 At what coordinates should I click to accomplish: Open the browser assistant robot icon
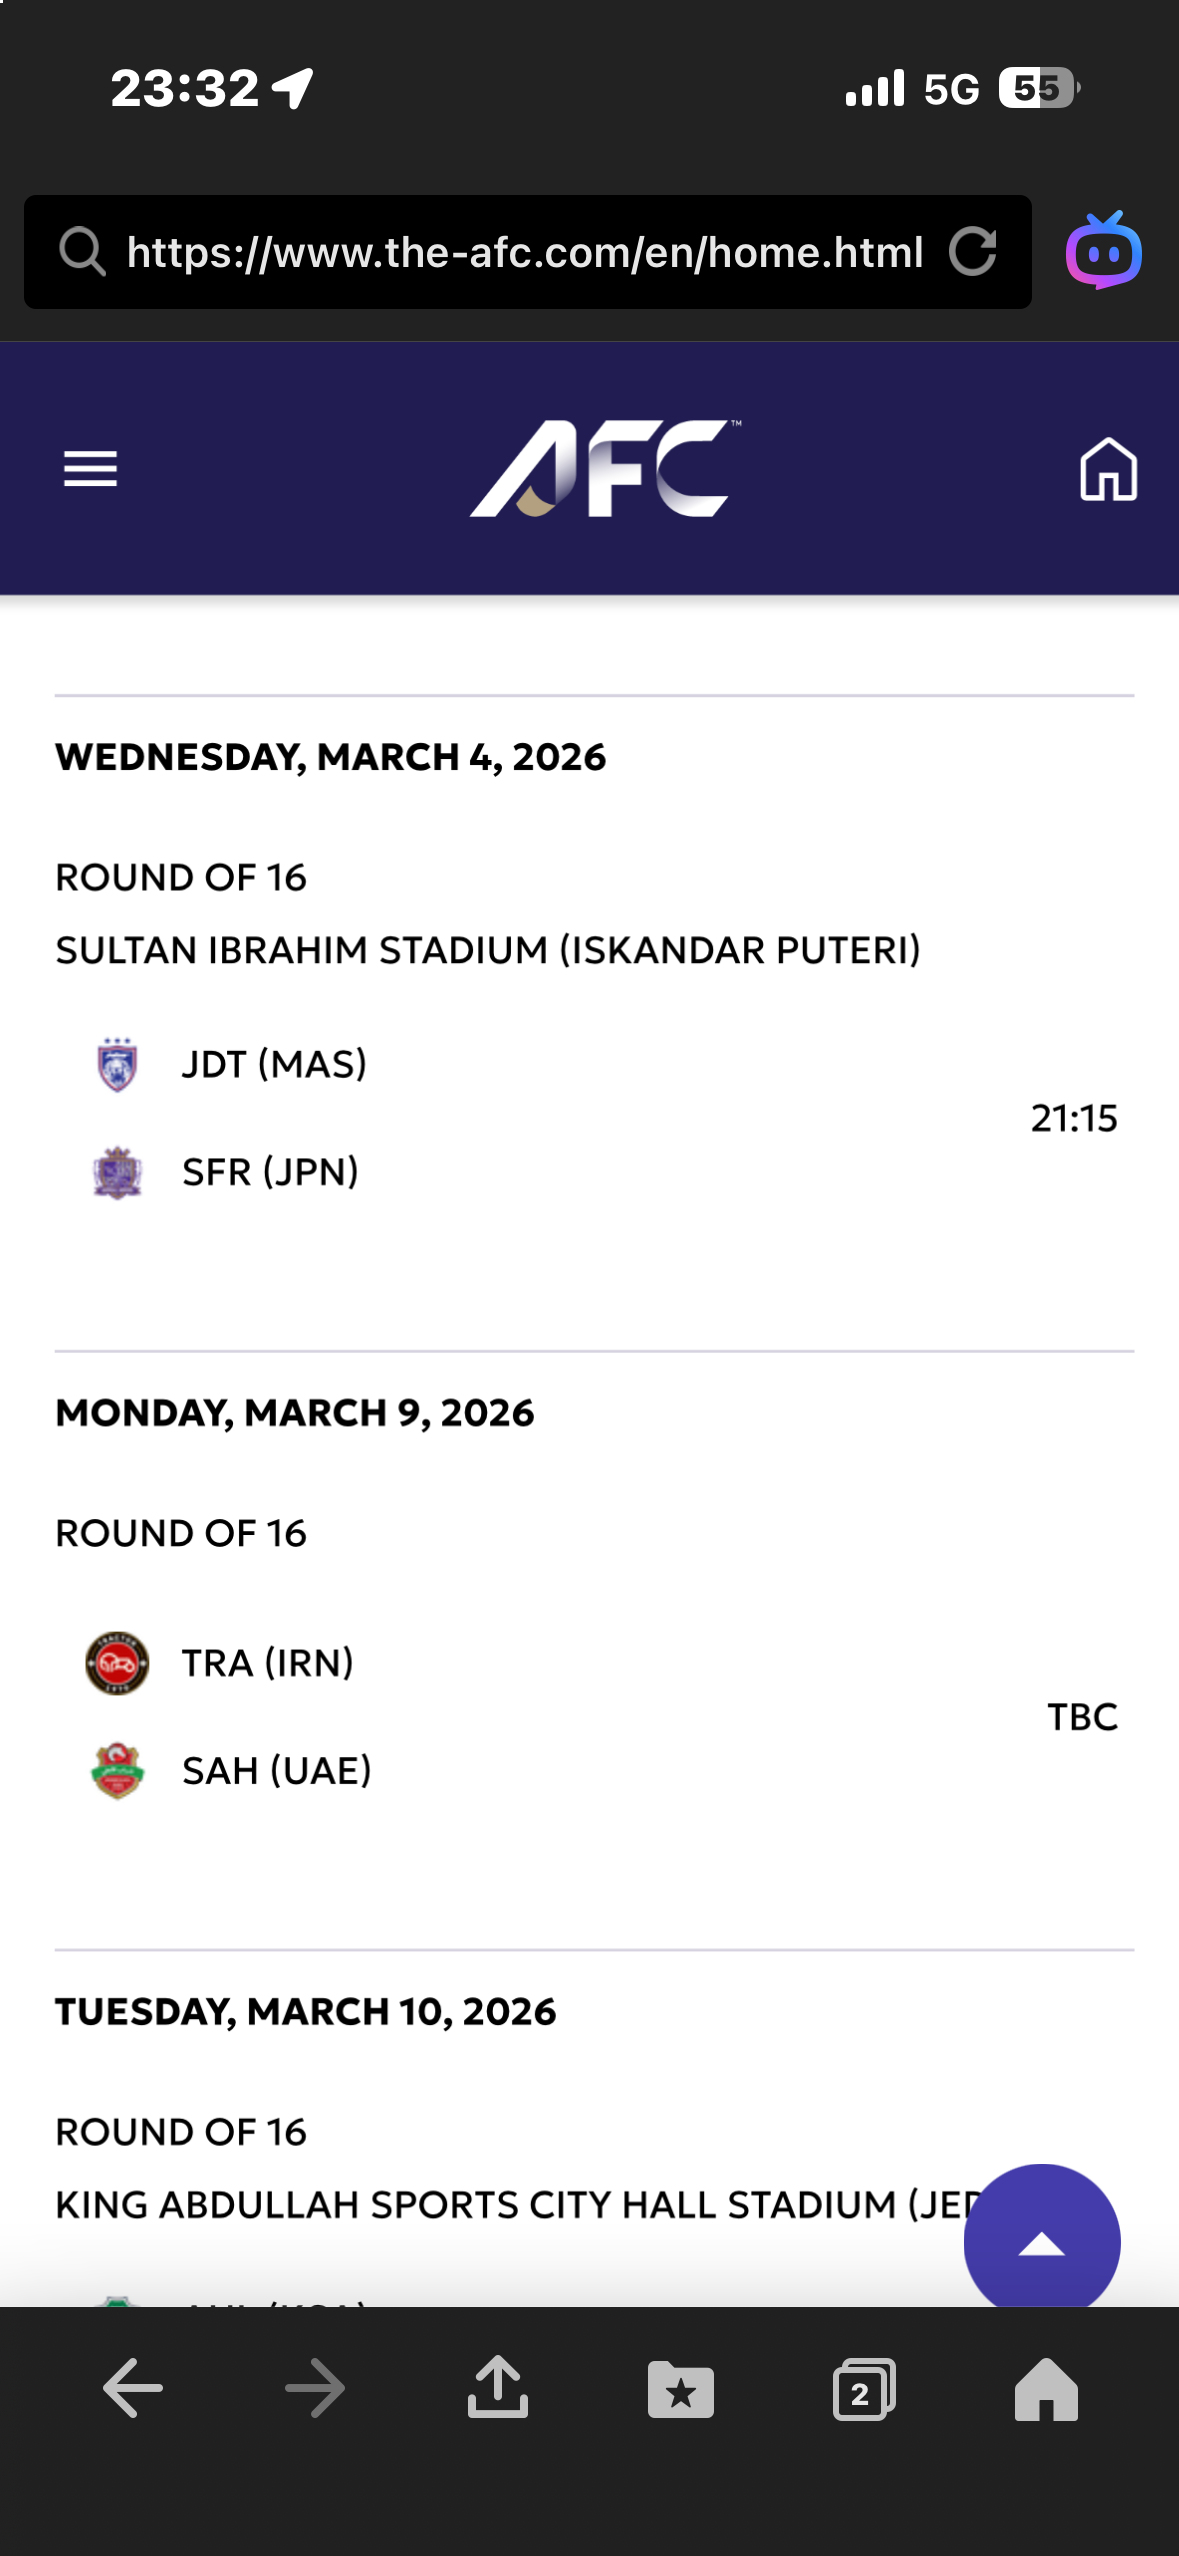pos(1104,251)
